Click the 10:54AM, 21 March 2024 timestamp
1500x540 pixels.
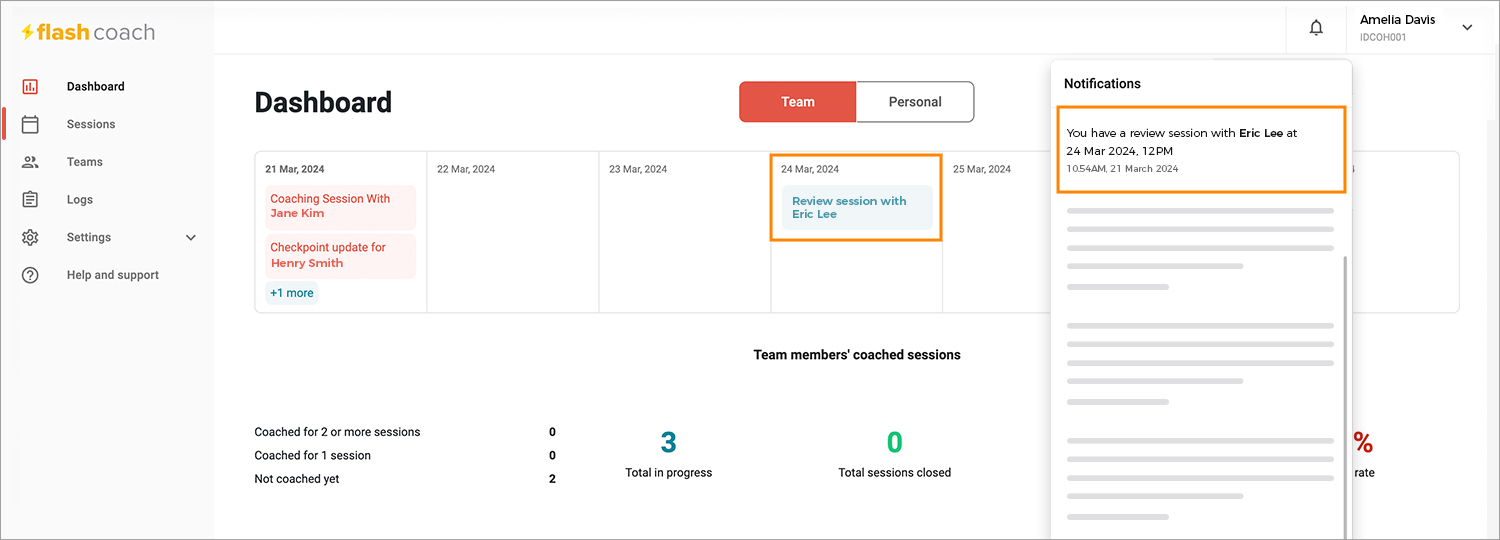[x=1123, y=169]
